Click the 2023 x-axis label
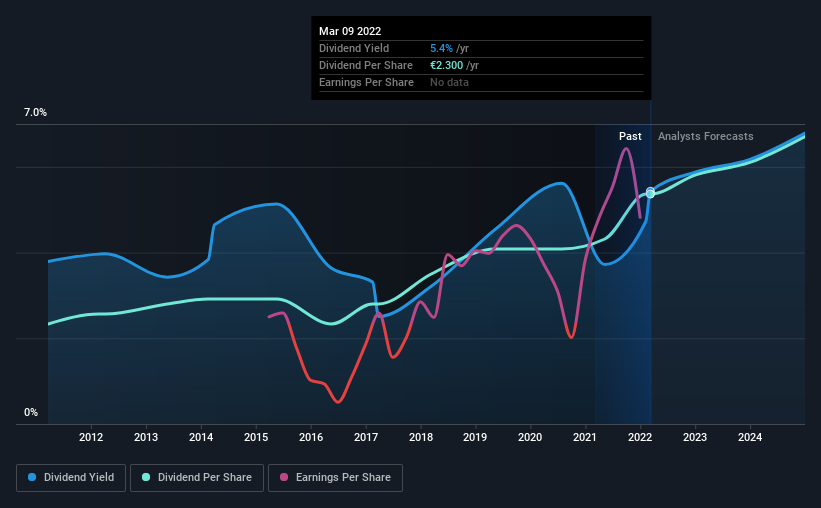The width and height of the screenshot is (821, 508). [695, 437]
